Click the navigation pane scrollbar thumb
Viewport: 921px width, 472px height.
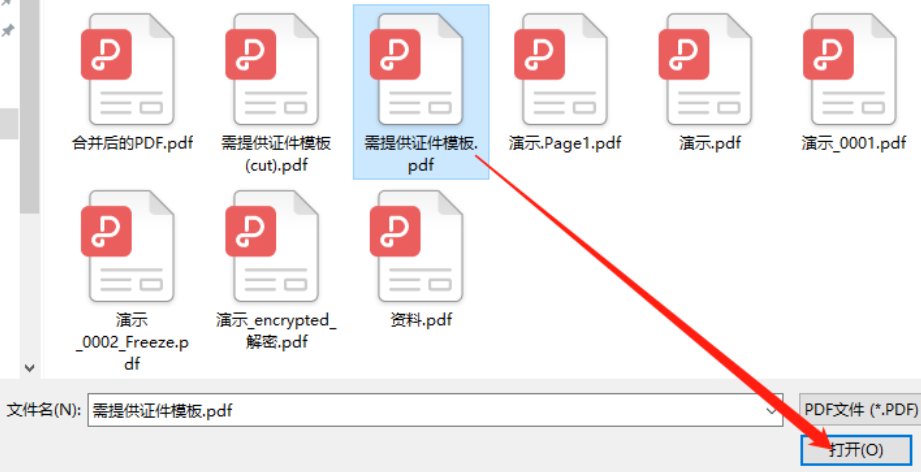(29, 106)
